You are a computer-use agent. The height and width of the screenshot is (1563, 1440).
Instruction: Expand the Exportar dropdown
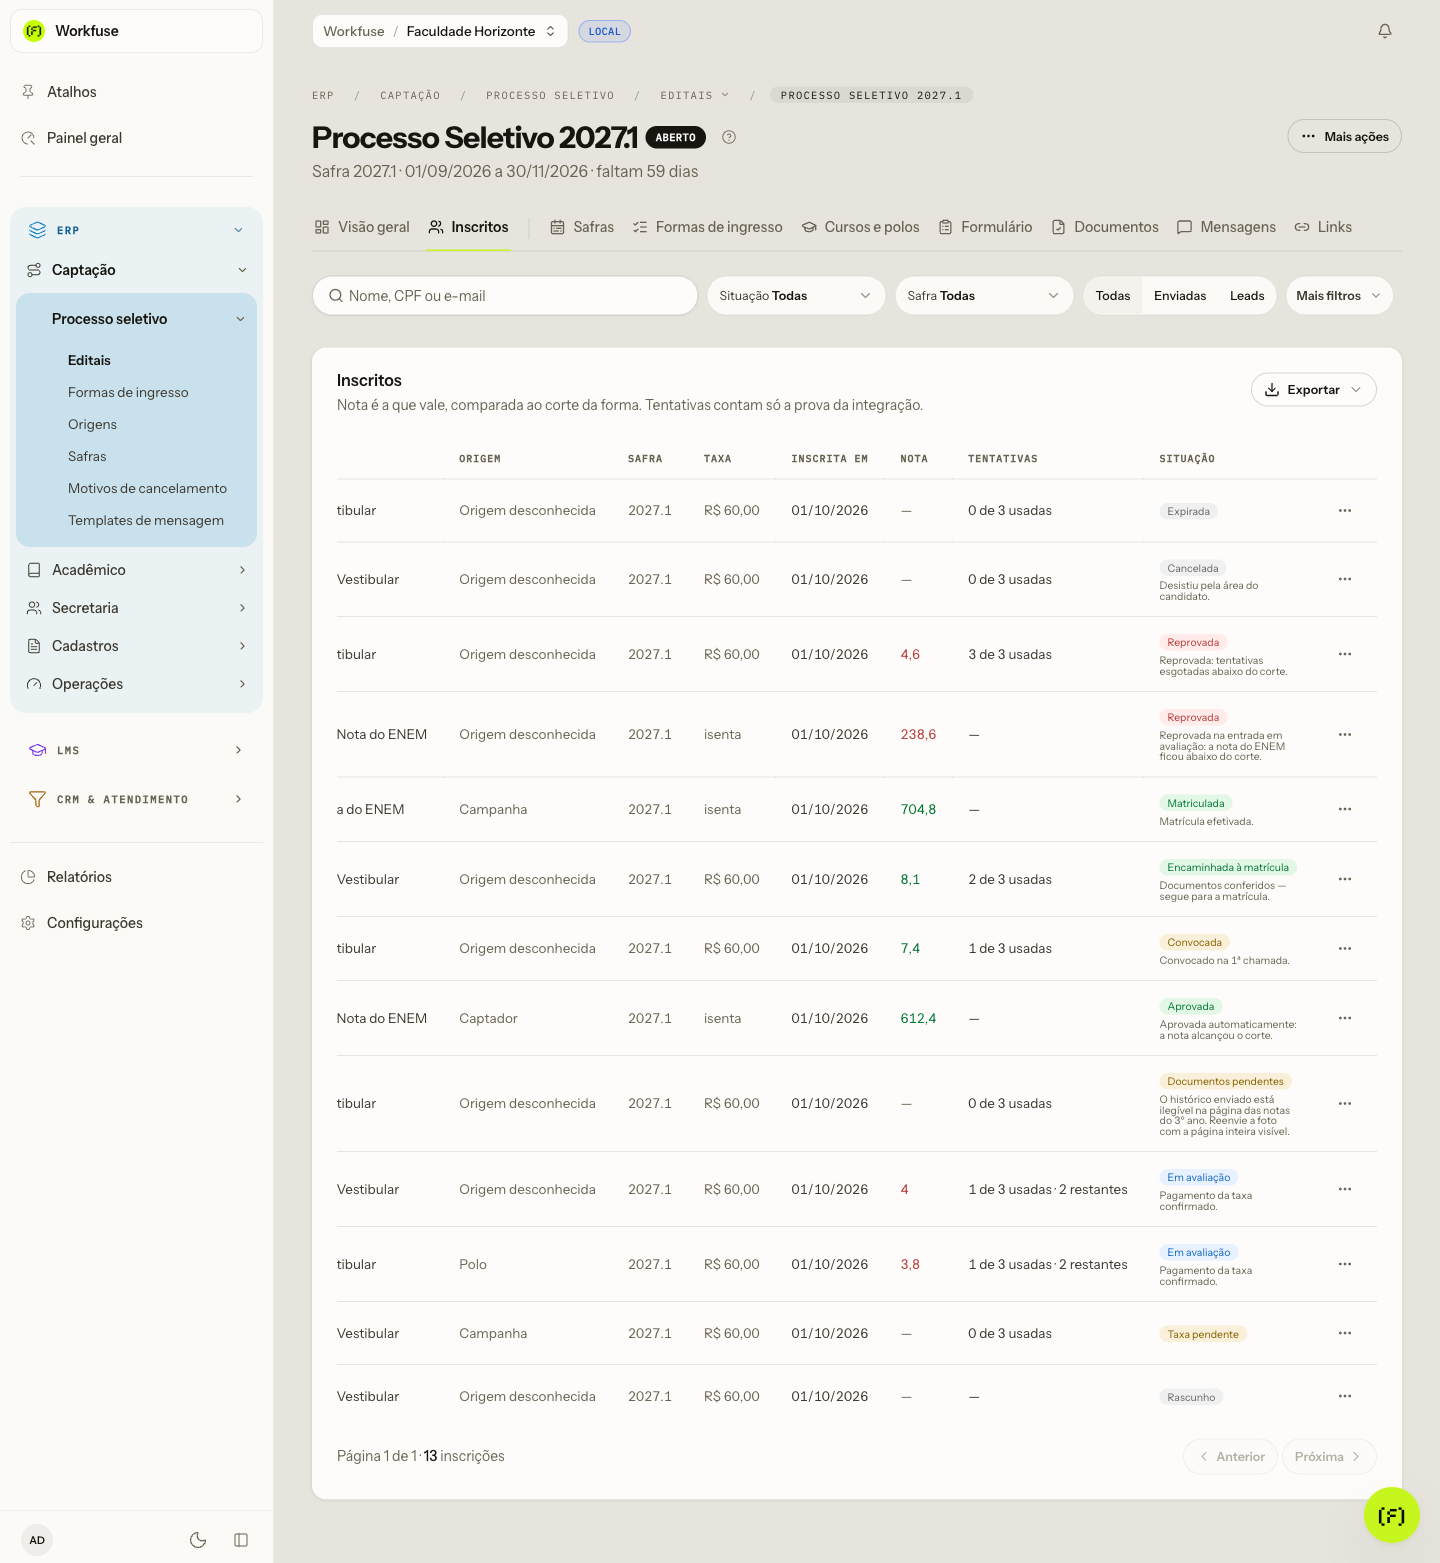click(x=1313, y=390)
